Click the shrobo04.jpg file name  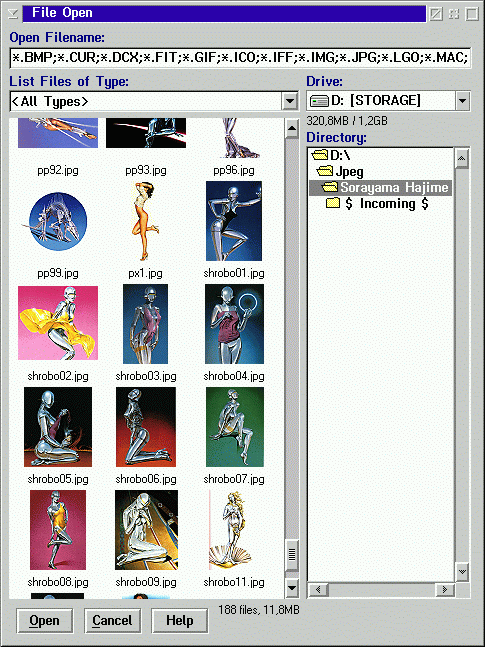[x=234, y=376]
